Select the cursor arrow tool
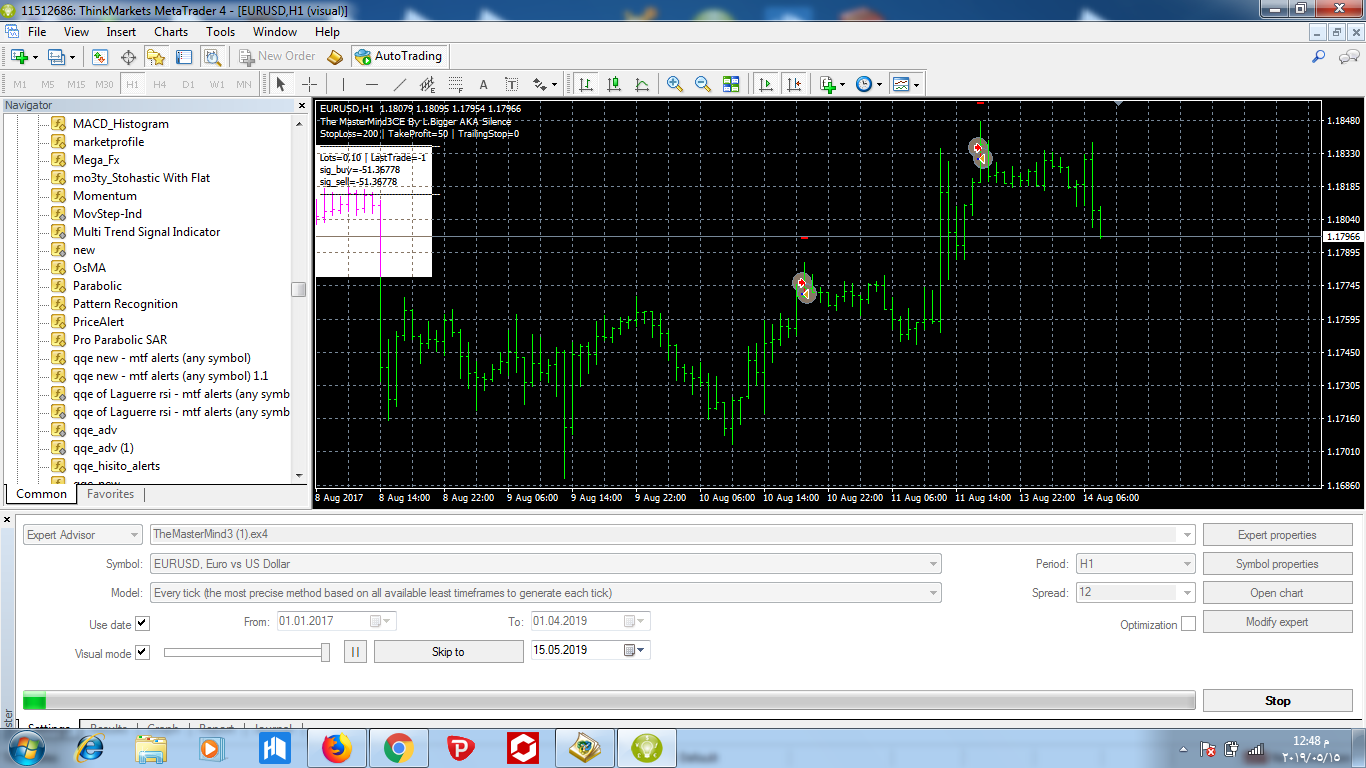 coord(281,84)
